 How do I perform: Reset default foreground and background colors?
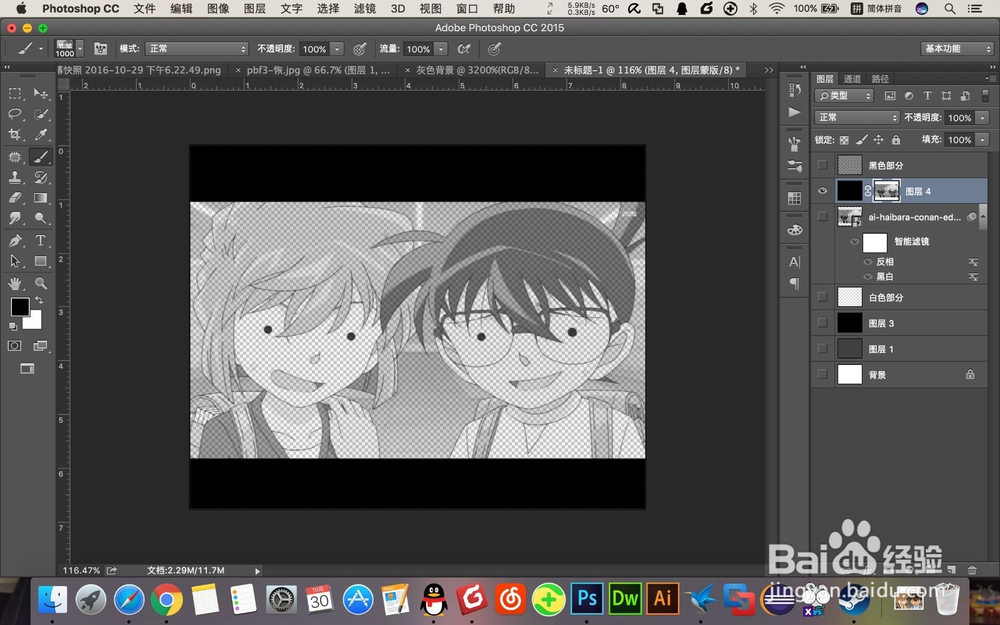[x=13, y=327]
